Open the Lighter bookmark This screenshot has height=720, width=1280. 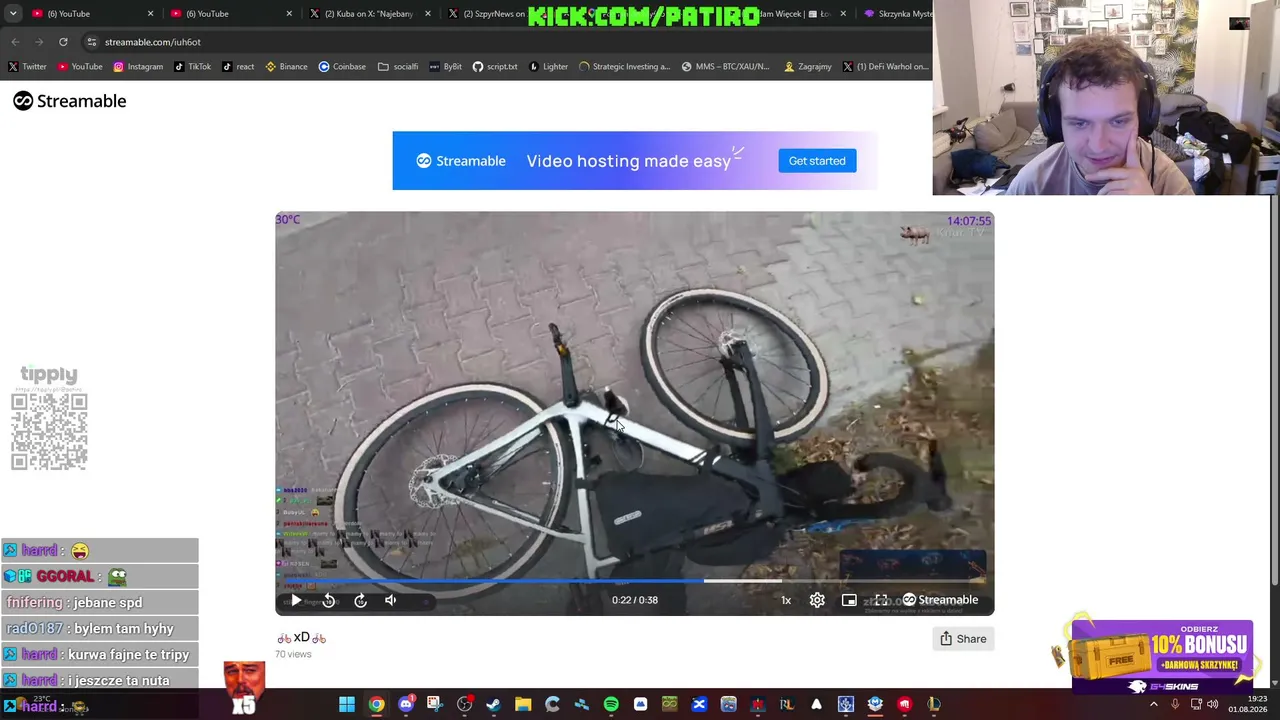tap(548, 67)
